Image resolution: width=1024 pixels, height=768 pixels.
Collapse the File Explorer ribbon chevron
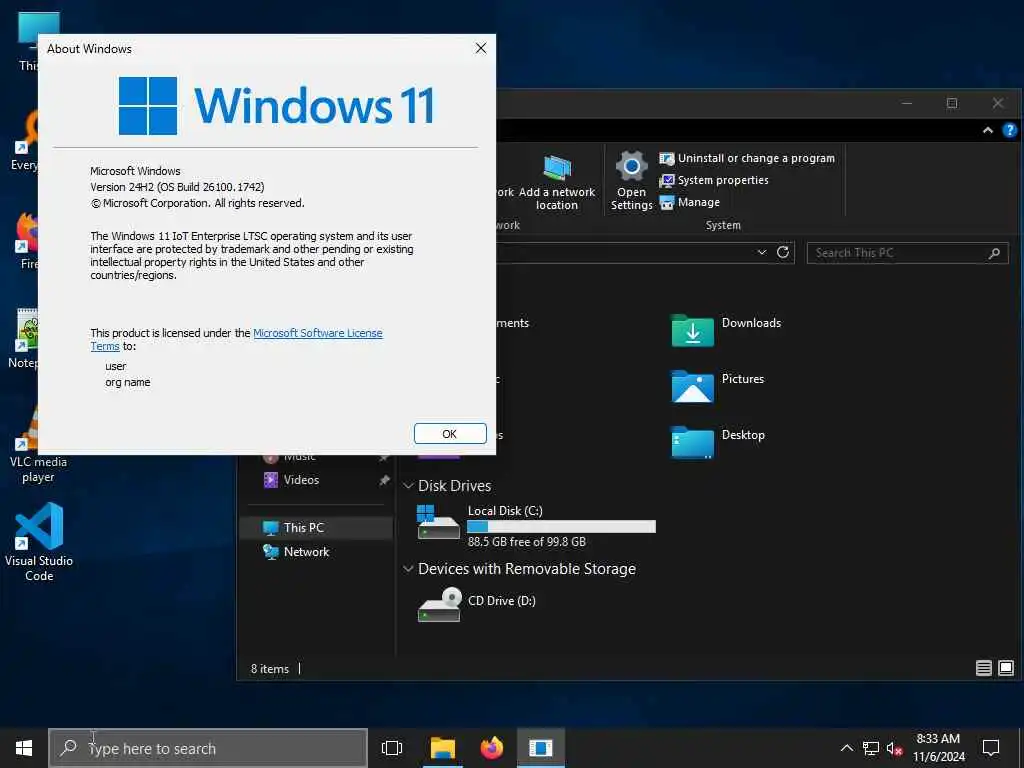pyautogui.click(x=988, y=131)
